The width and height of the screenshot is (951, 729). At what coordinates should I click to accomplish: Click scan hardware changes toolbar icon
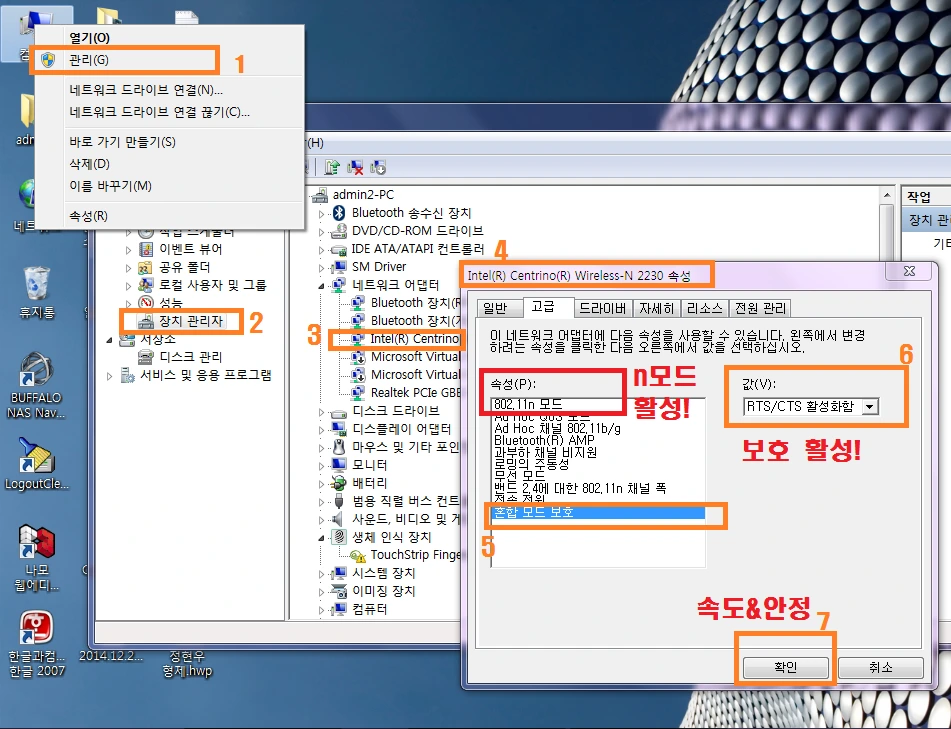pyautogui.click(x=378, y=167)
